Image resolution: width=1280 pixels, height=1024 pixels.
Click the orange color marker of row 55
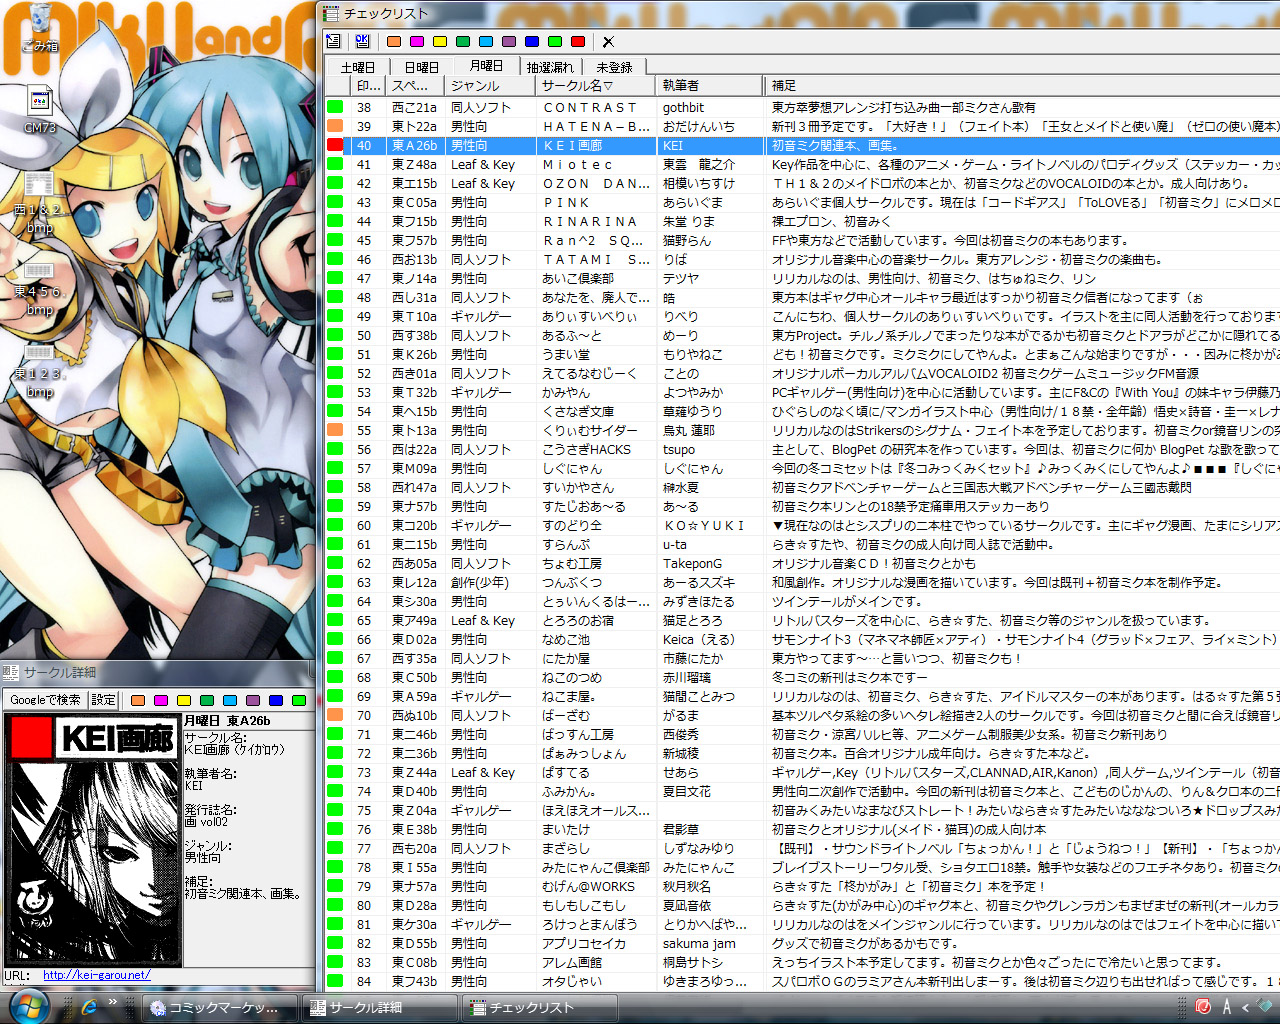[335, 430]
